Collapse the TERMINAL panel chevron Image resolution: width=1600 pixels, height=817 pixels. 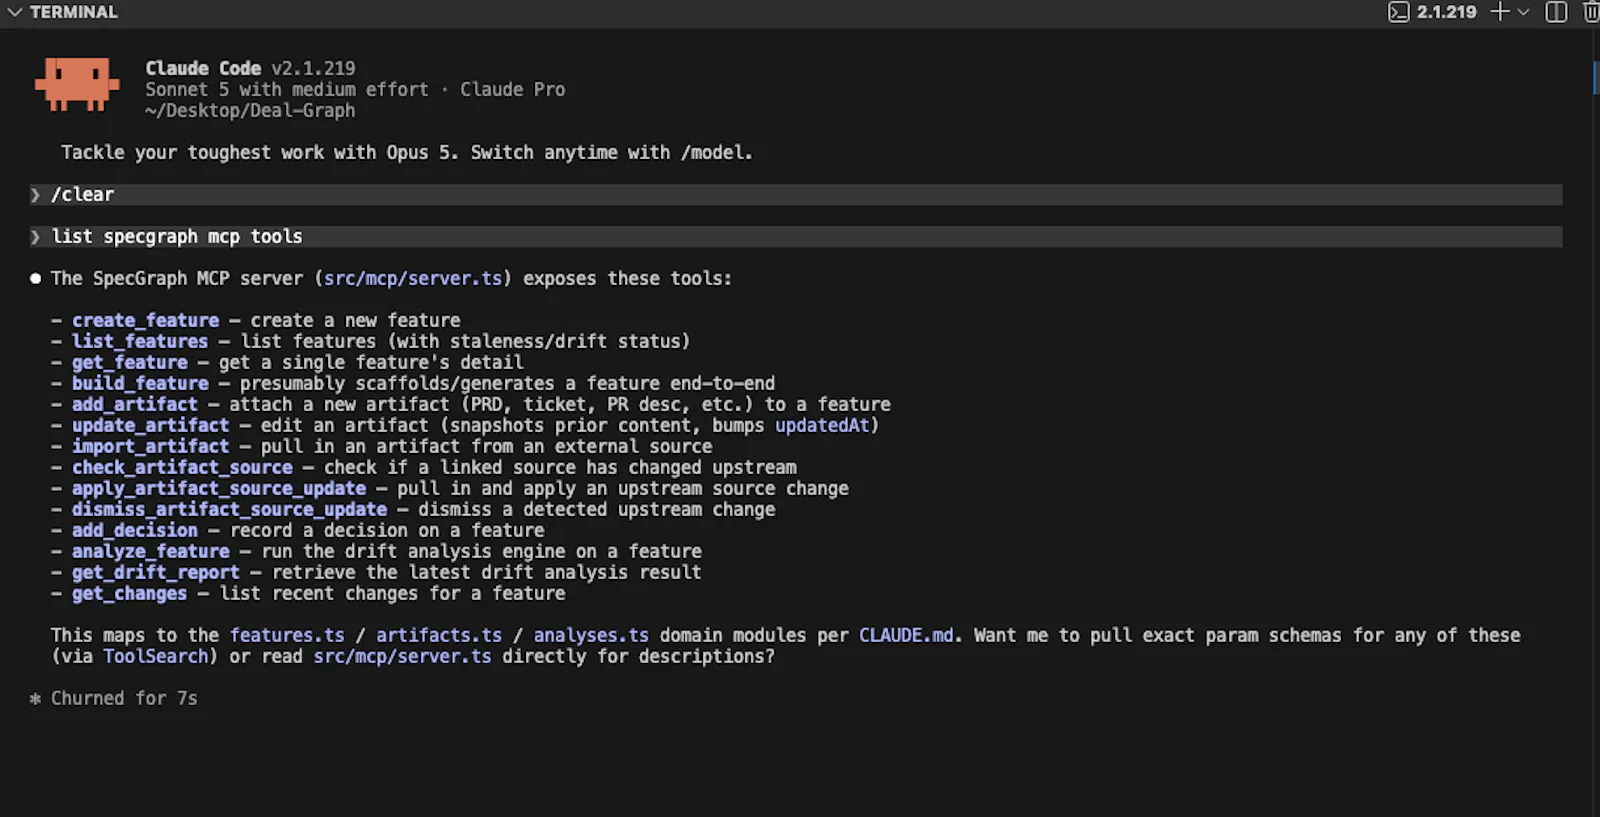14,12
